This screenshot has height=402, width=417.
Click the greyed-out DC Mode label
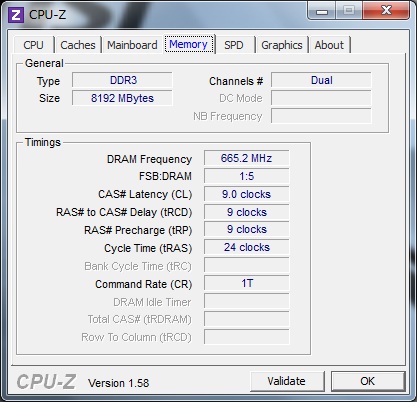click(241, 98)
